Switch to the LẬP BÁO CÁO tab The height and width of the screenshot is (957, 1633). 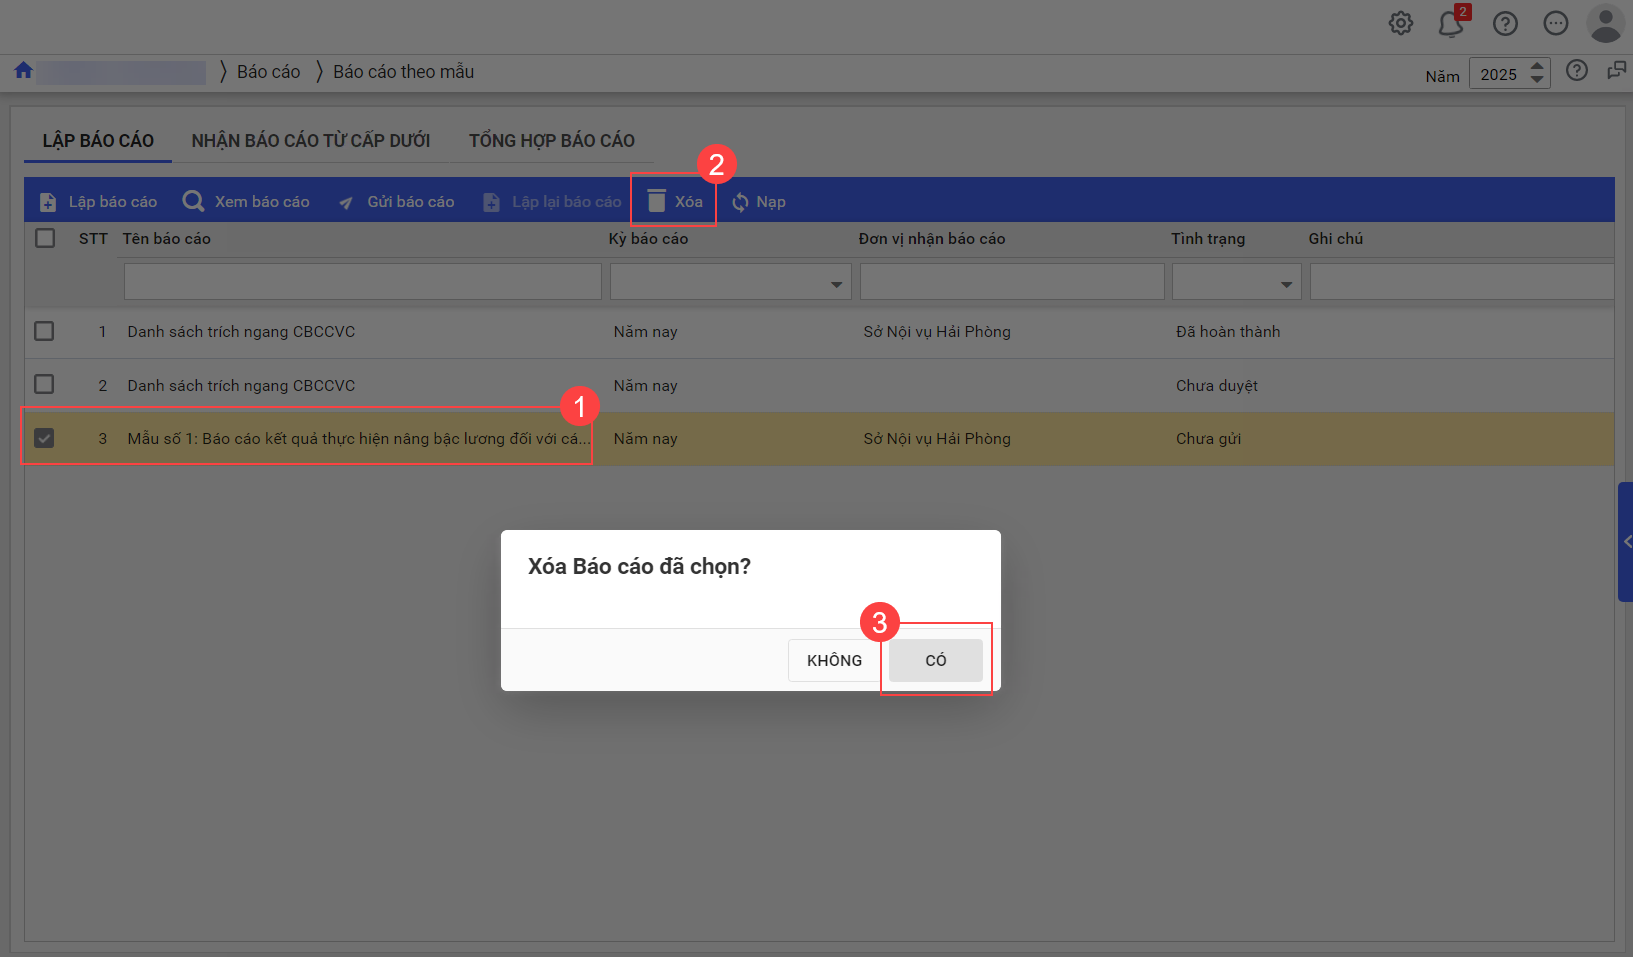tap(98, 141)
